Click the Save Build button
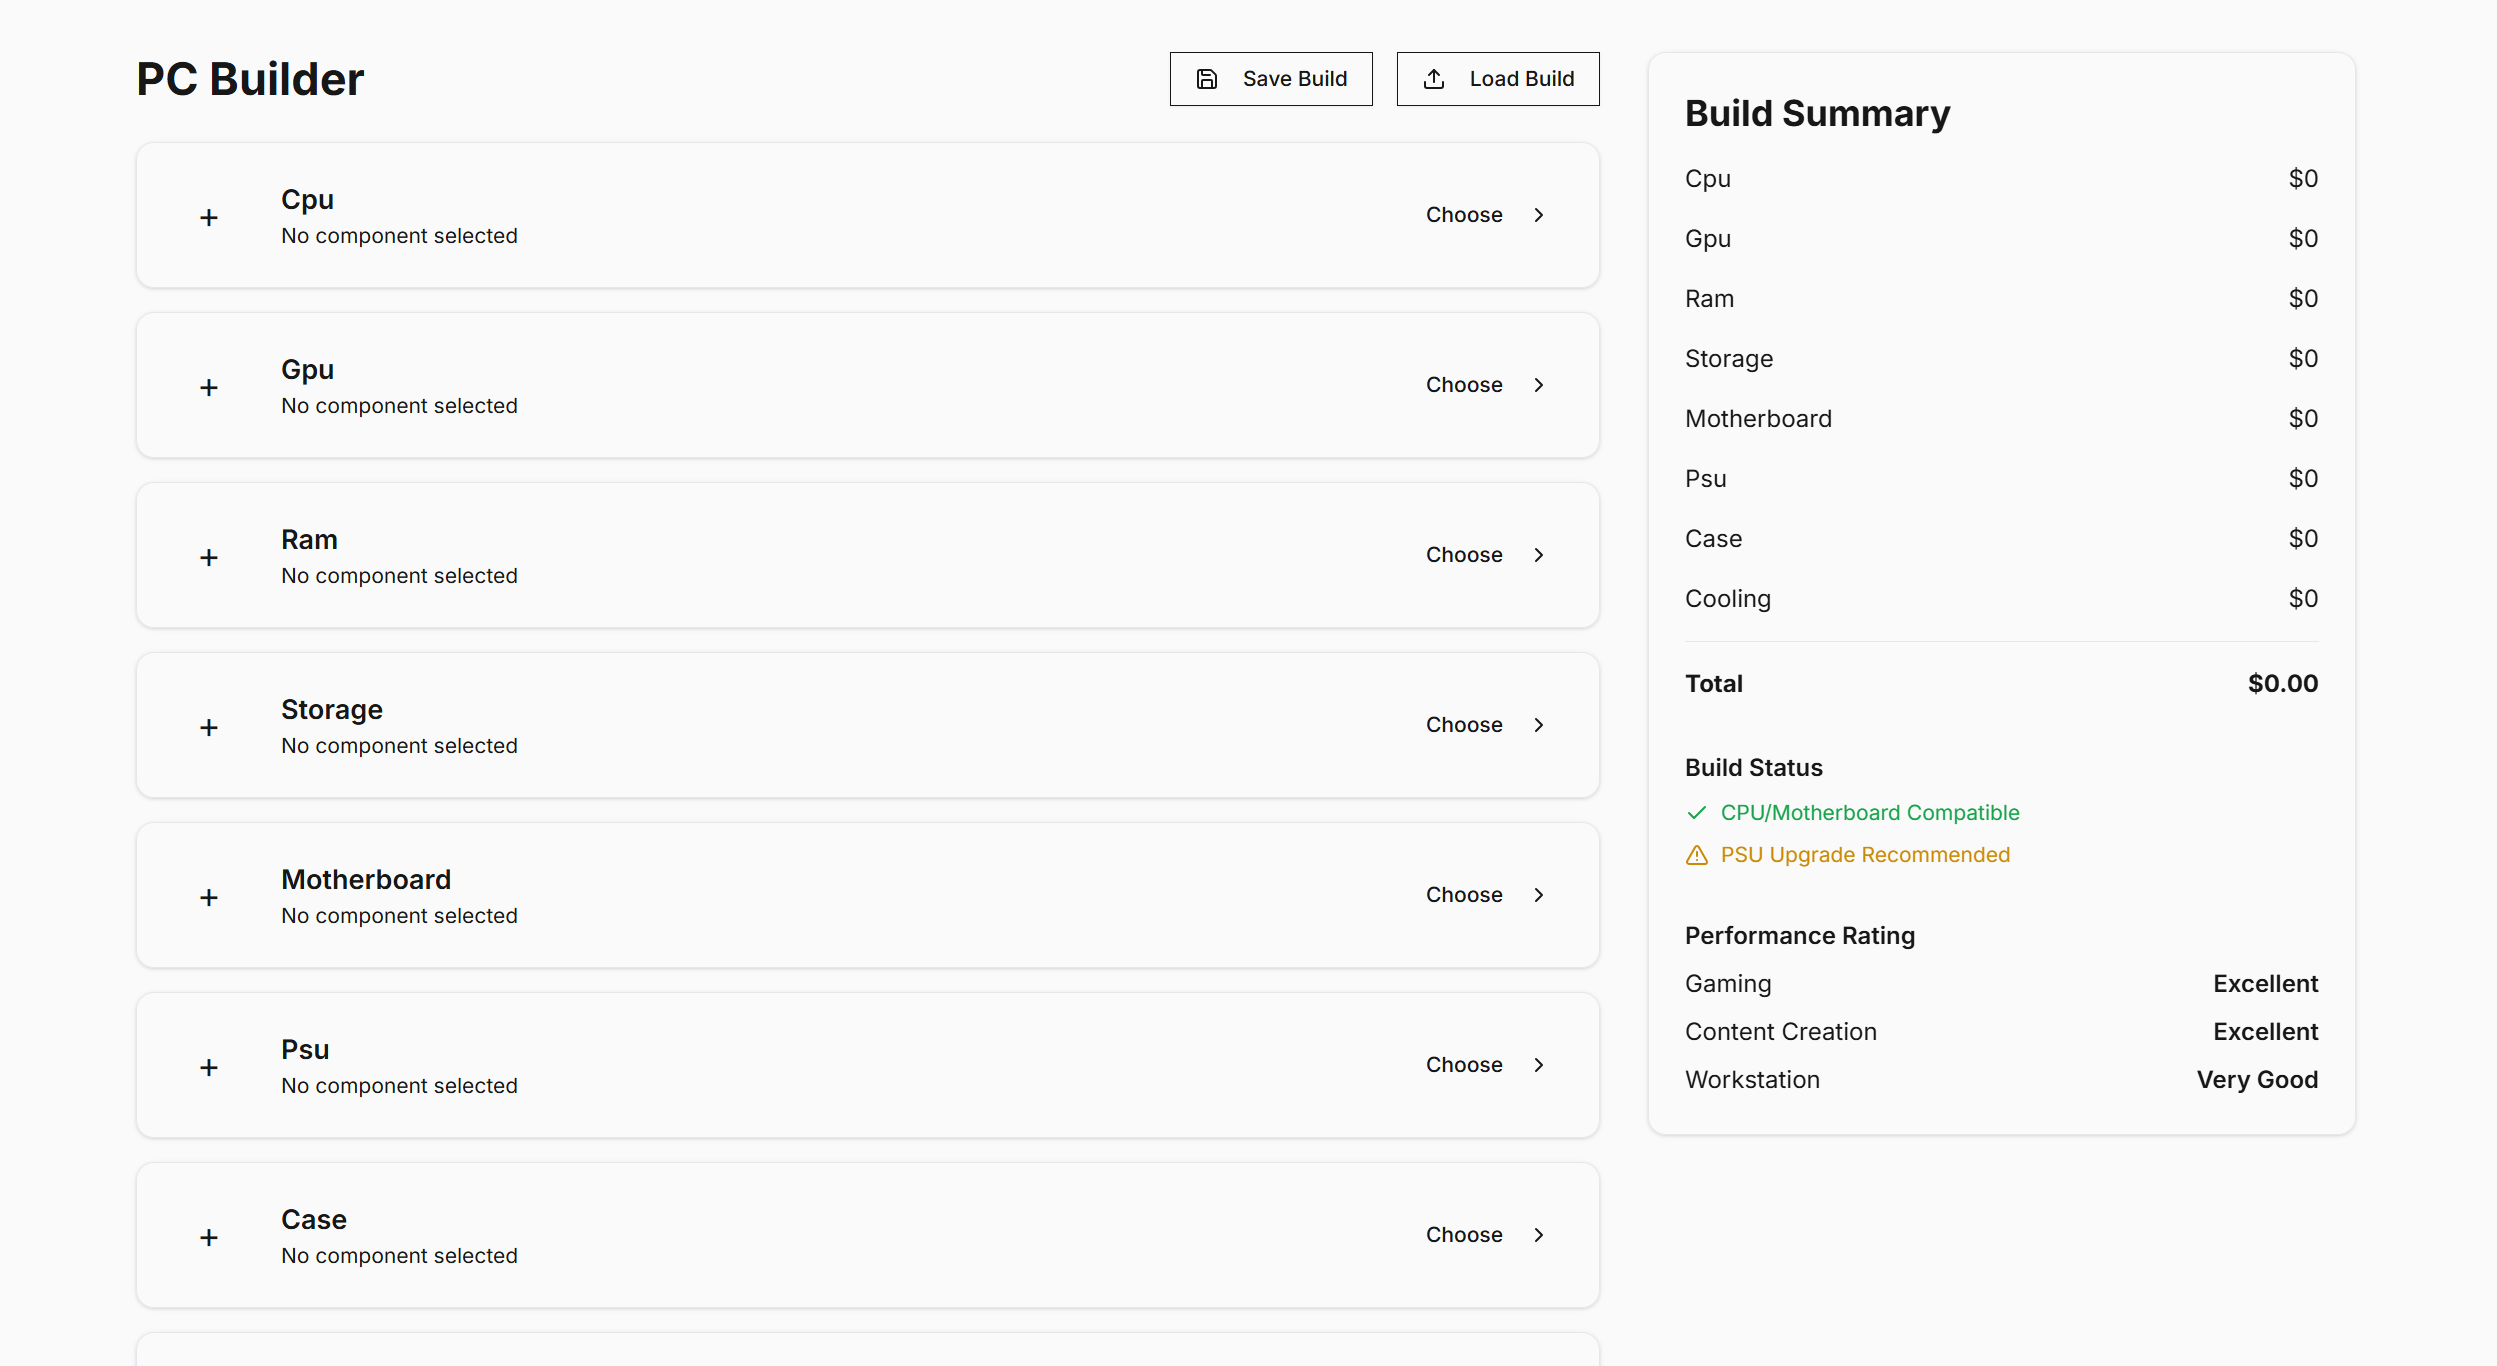The height and width of the screenshot is (1366, 2497). tap(1271, 78)
